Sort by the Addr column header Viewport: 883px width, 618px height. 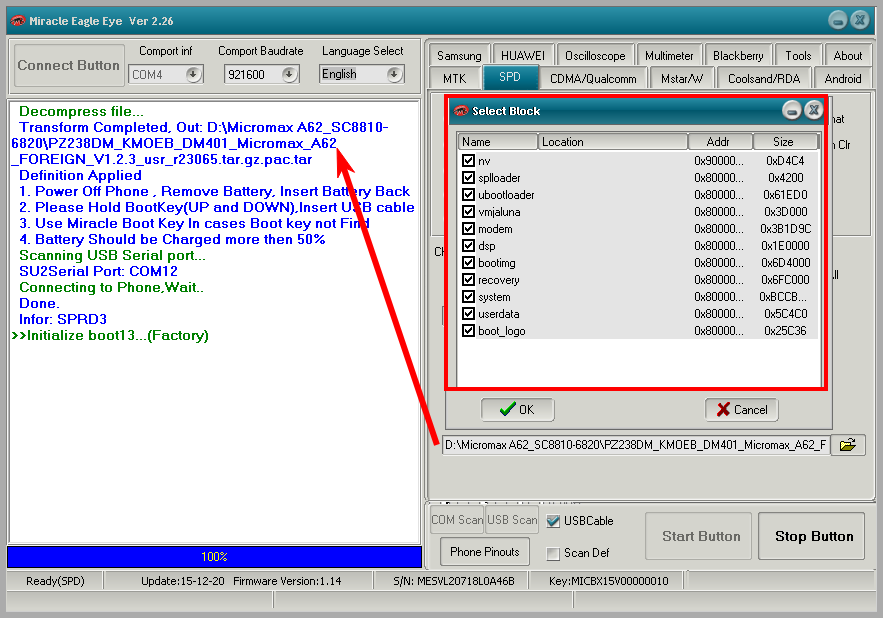click(720, 142)
